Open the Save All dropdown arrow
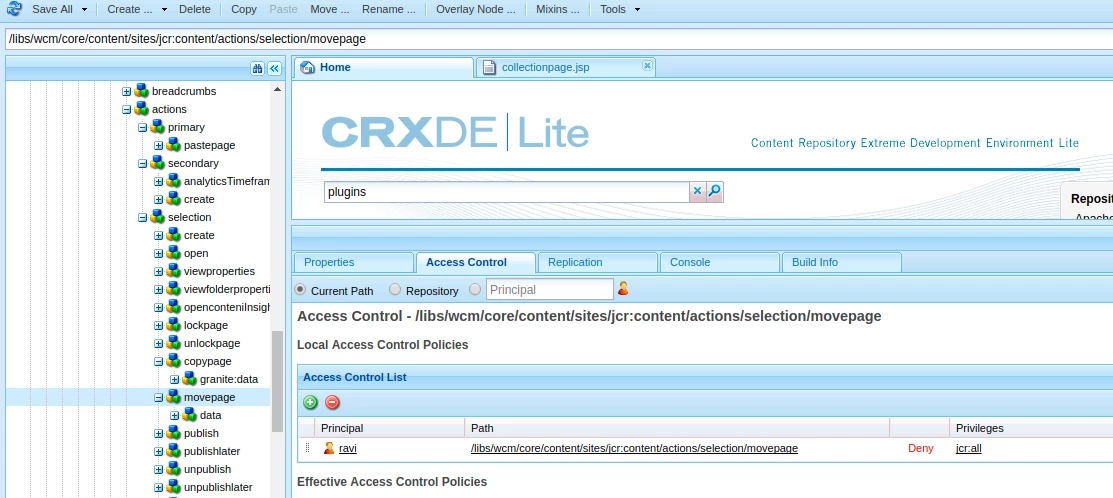The width and height of the screenshot is (1113, 498). (x=84, y=9)
